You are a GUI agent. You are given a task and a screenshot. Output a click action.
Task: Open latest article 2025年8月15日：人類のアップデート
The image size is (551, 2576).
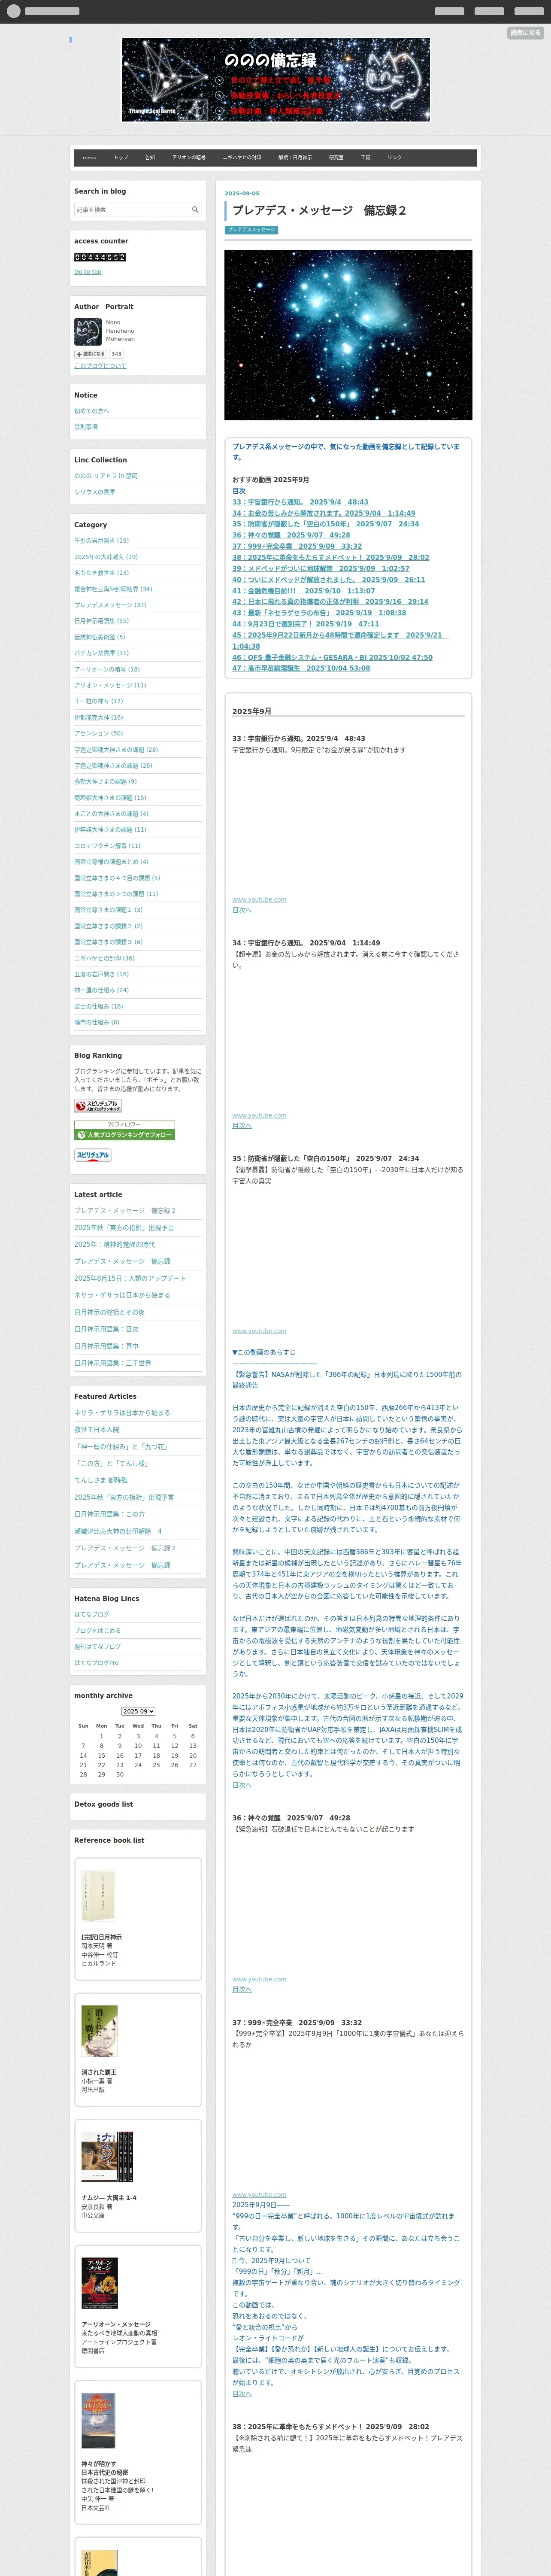[130, 1278]
